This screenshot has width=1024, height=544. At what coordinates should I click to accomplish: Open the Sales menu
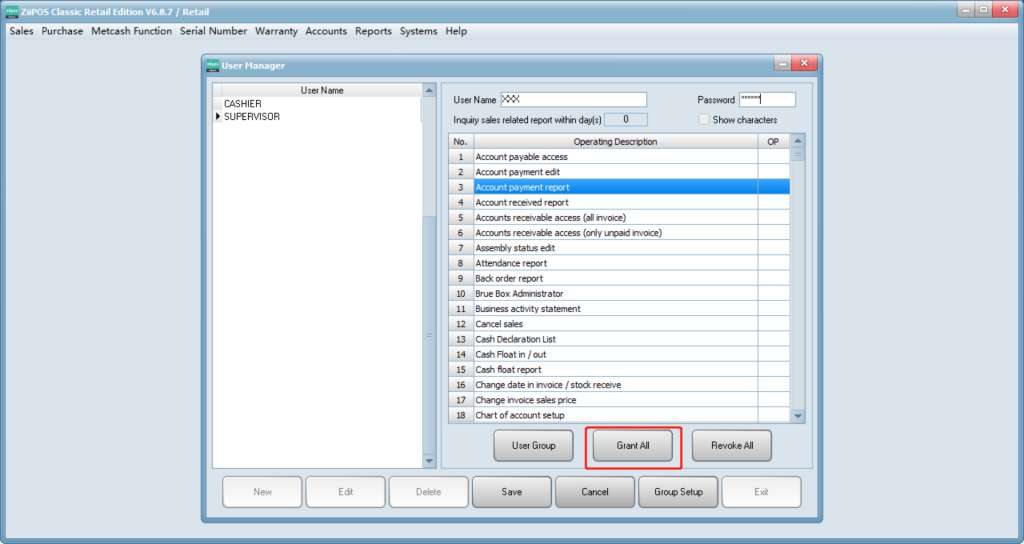click(x=21, y=31)
